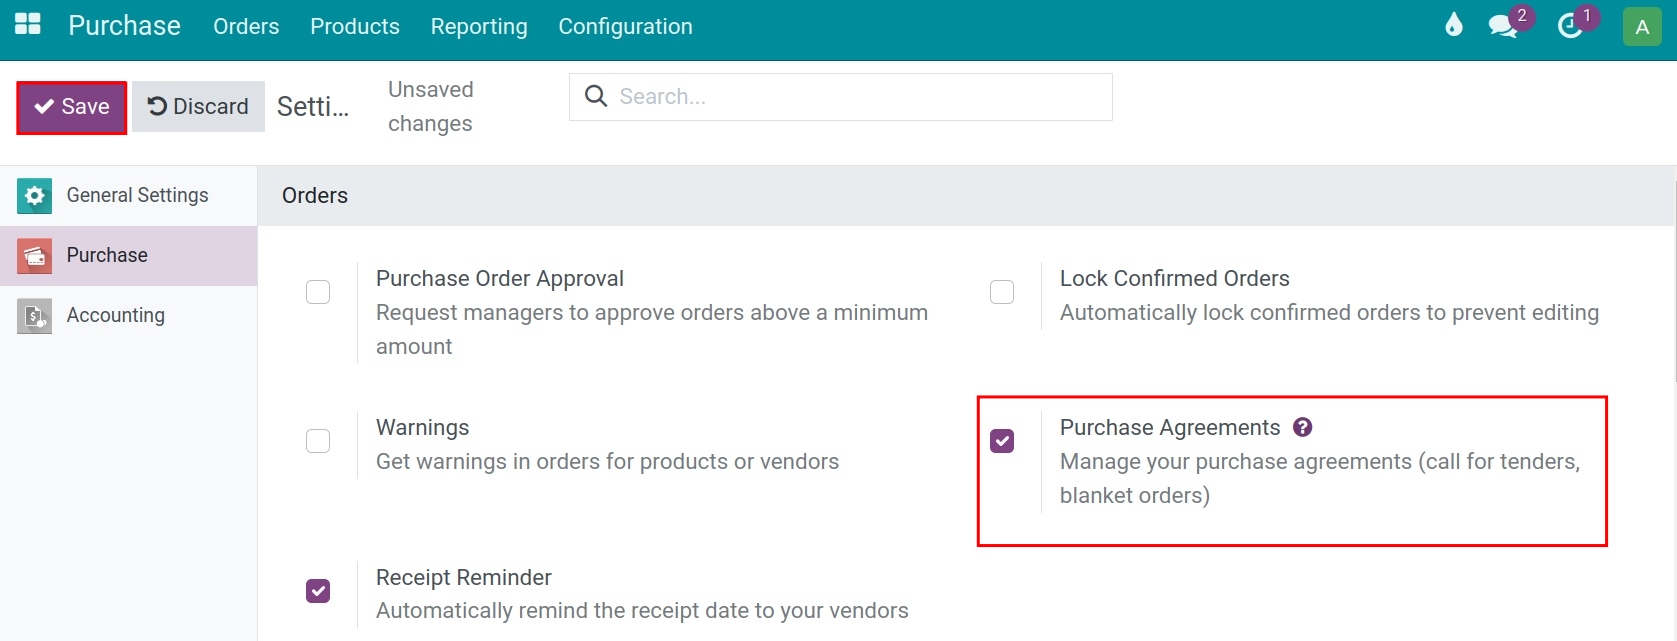Open the user avatar A menu

coord(1642,27)
